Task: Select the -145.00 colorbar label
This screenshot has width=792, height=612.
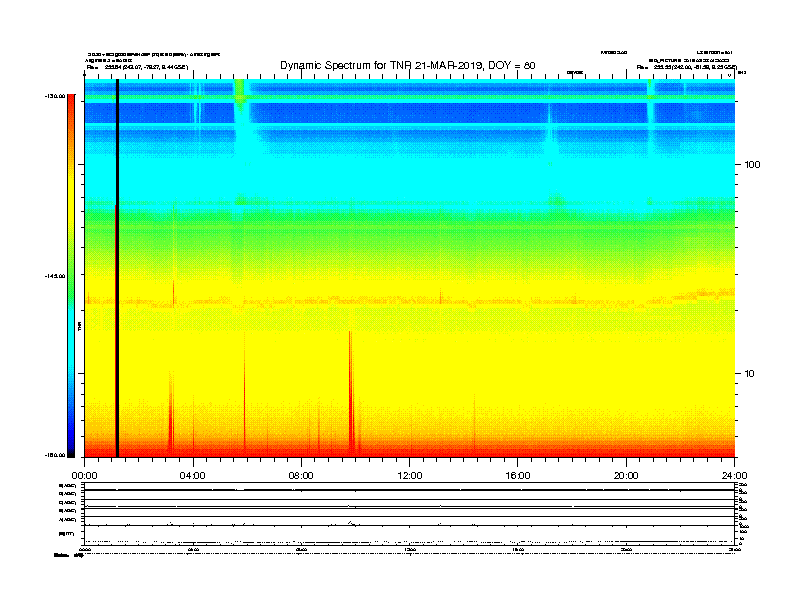Action: pyautogui.click(x=55, y=276)
